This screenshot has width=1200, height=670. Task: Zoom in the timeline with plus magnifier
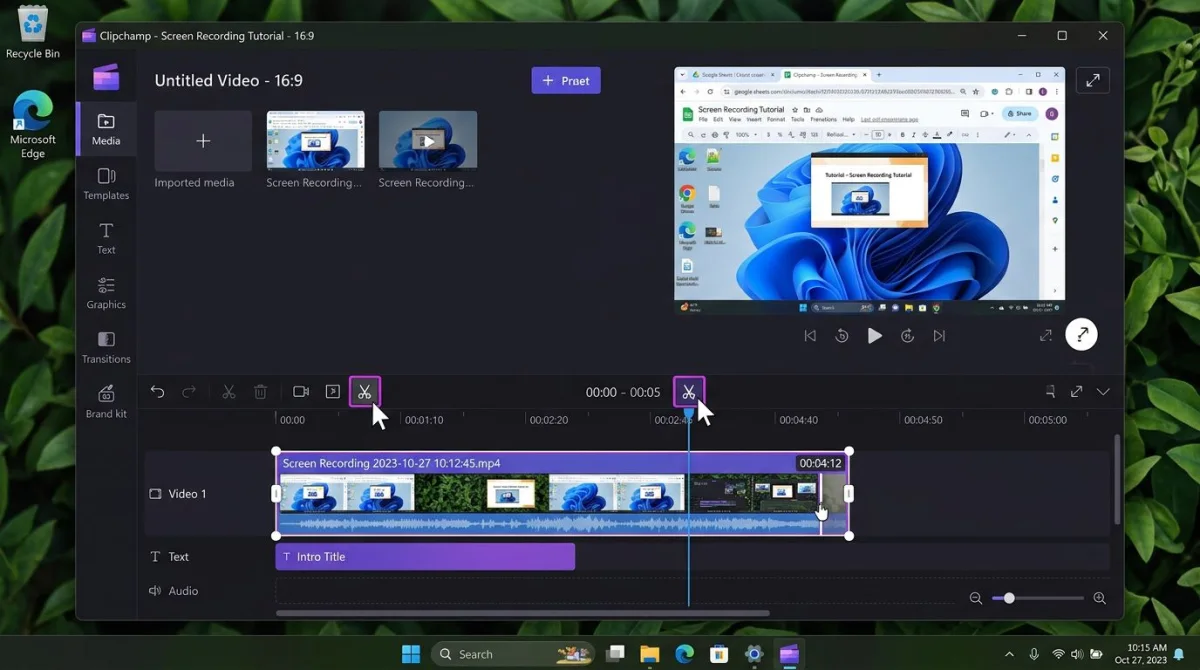tap(1099, 598)
